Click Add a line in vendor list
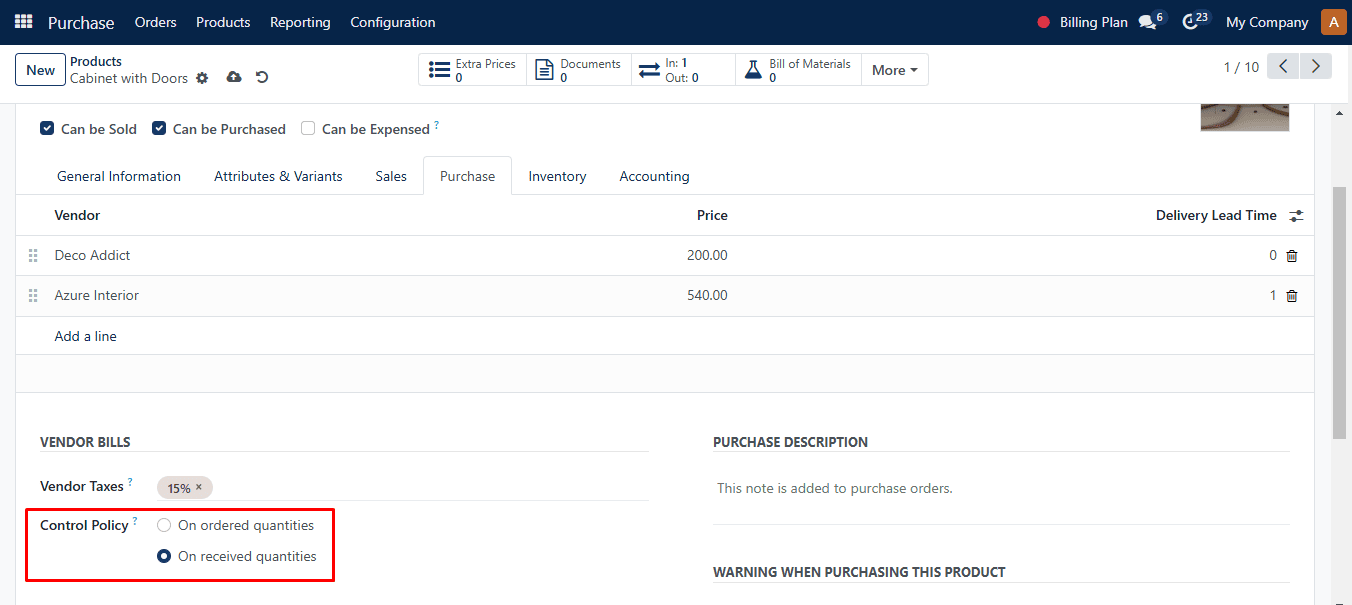Image resolution: width=1352 pixels, height=605 pixels. (86, 336)
